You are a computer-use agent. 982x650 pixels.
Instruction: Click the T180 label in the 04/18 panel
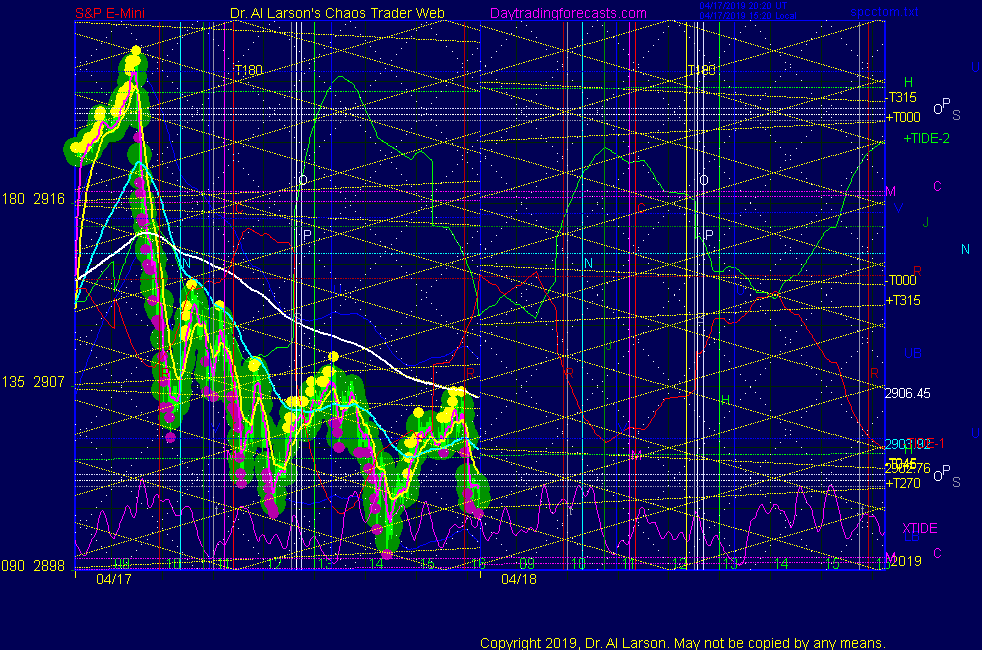[701, 70]
